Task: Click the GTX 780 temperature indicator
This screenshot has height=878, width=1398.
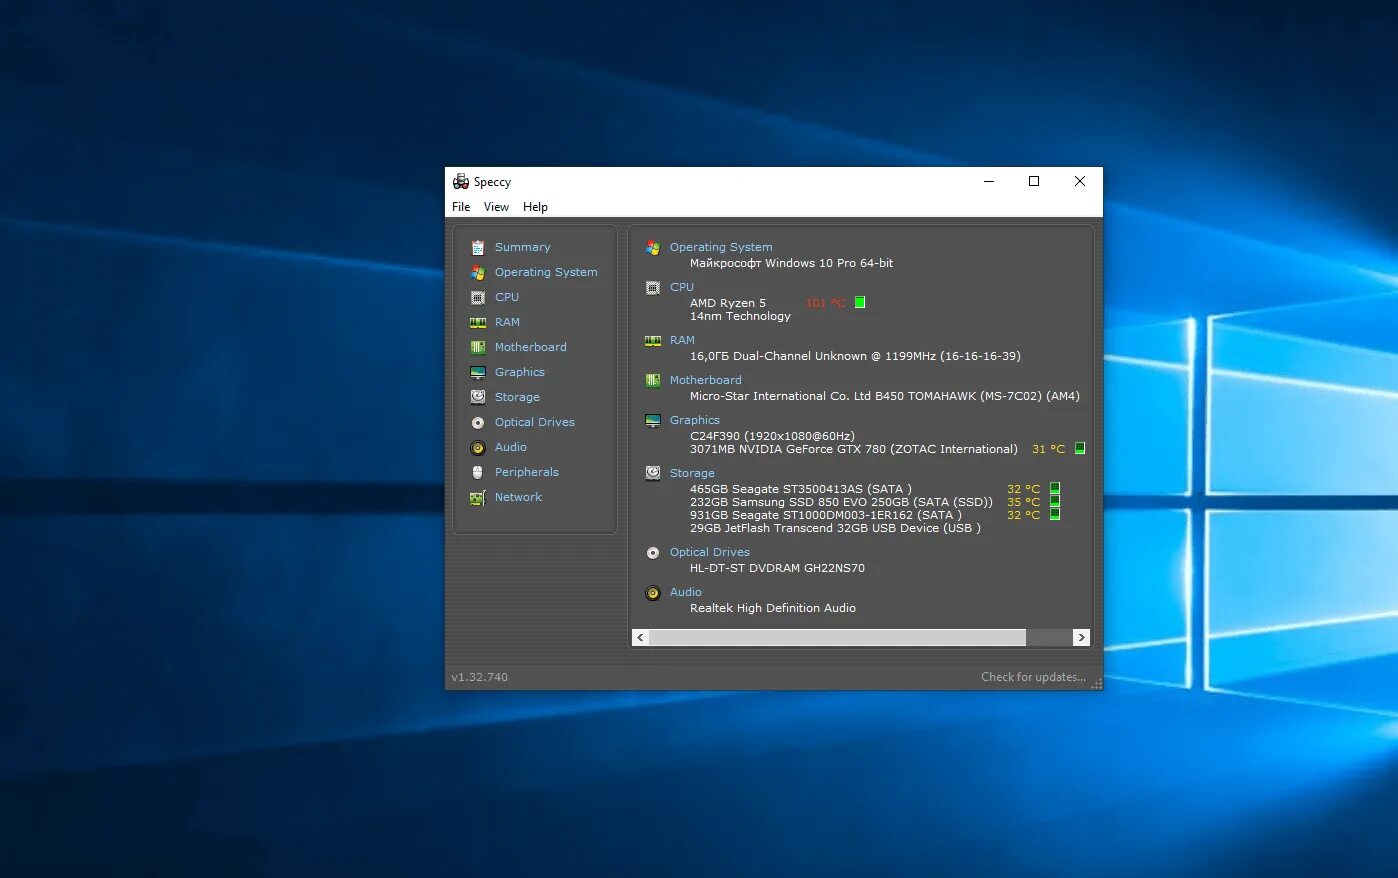Action: click(x=1080, y=448)
